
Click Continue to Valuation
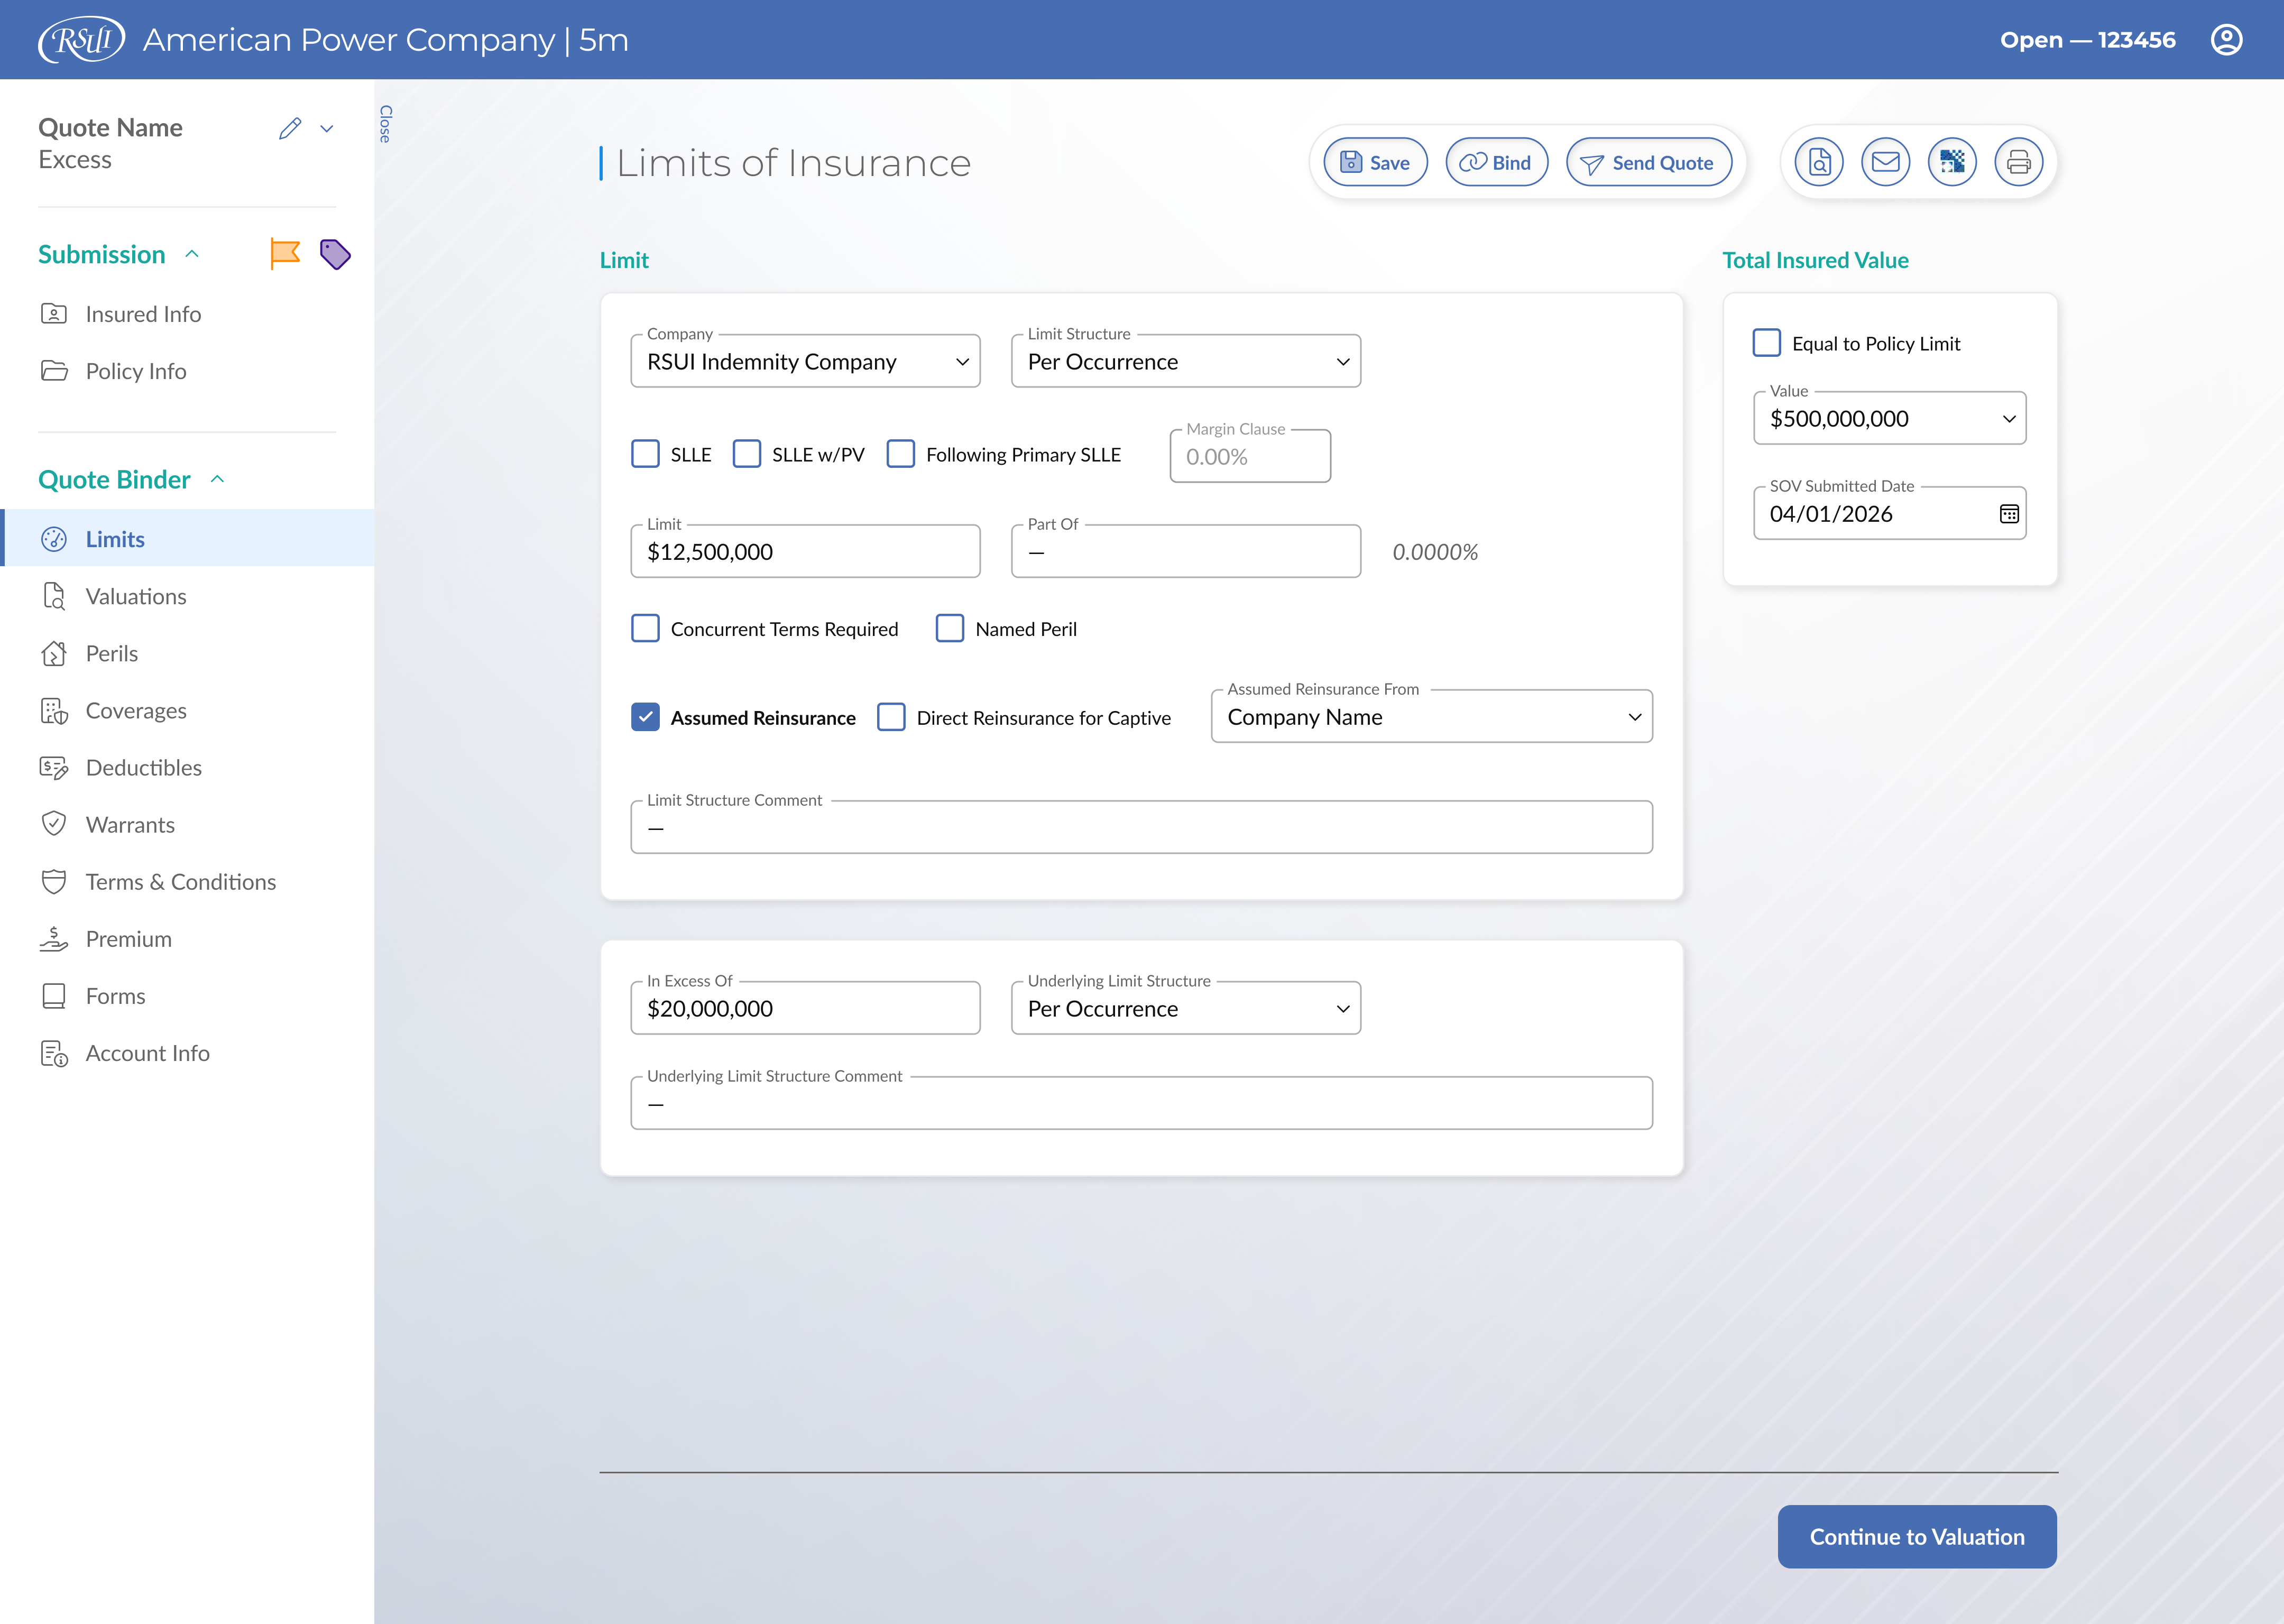pos(1917,1536)
